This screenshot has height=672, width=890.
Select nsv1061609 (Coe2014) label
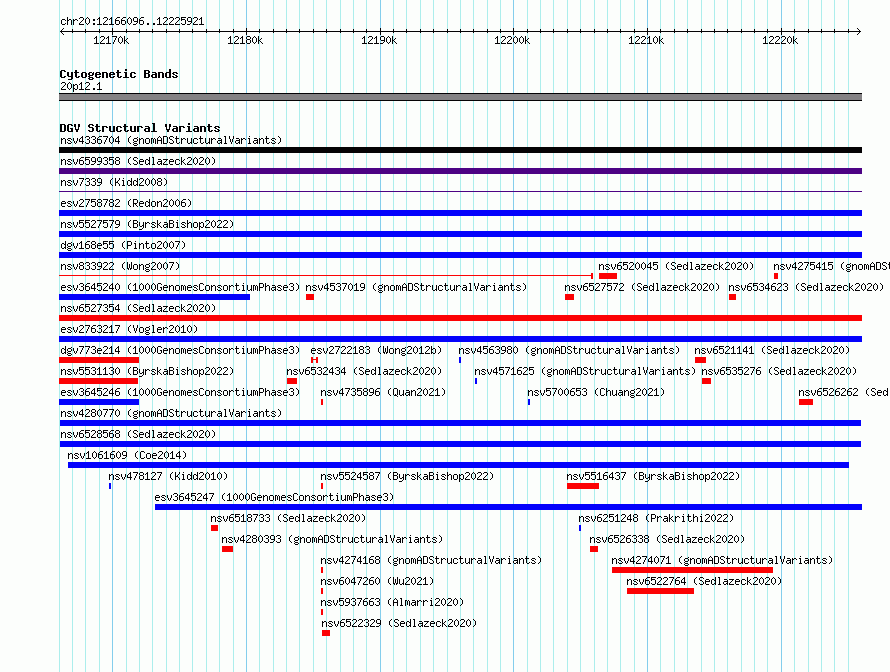(127, 455)
